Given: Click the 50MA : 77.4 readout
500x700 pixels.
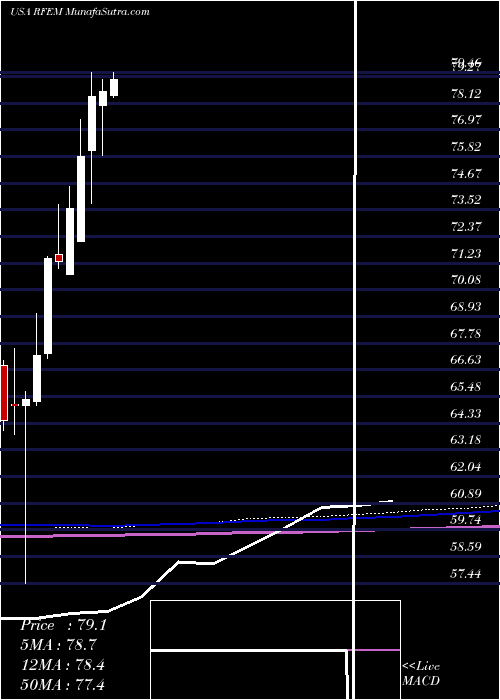Looking at the screenshot, I should pos(62,684).
